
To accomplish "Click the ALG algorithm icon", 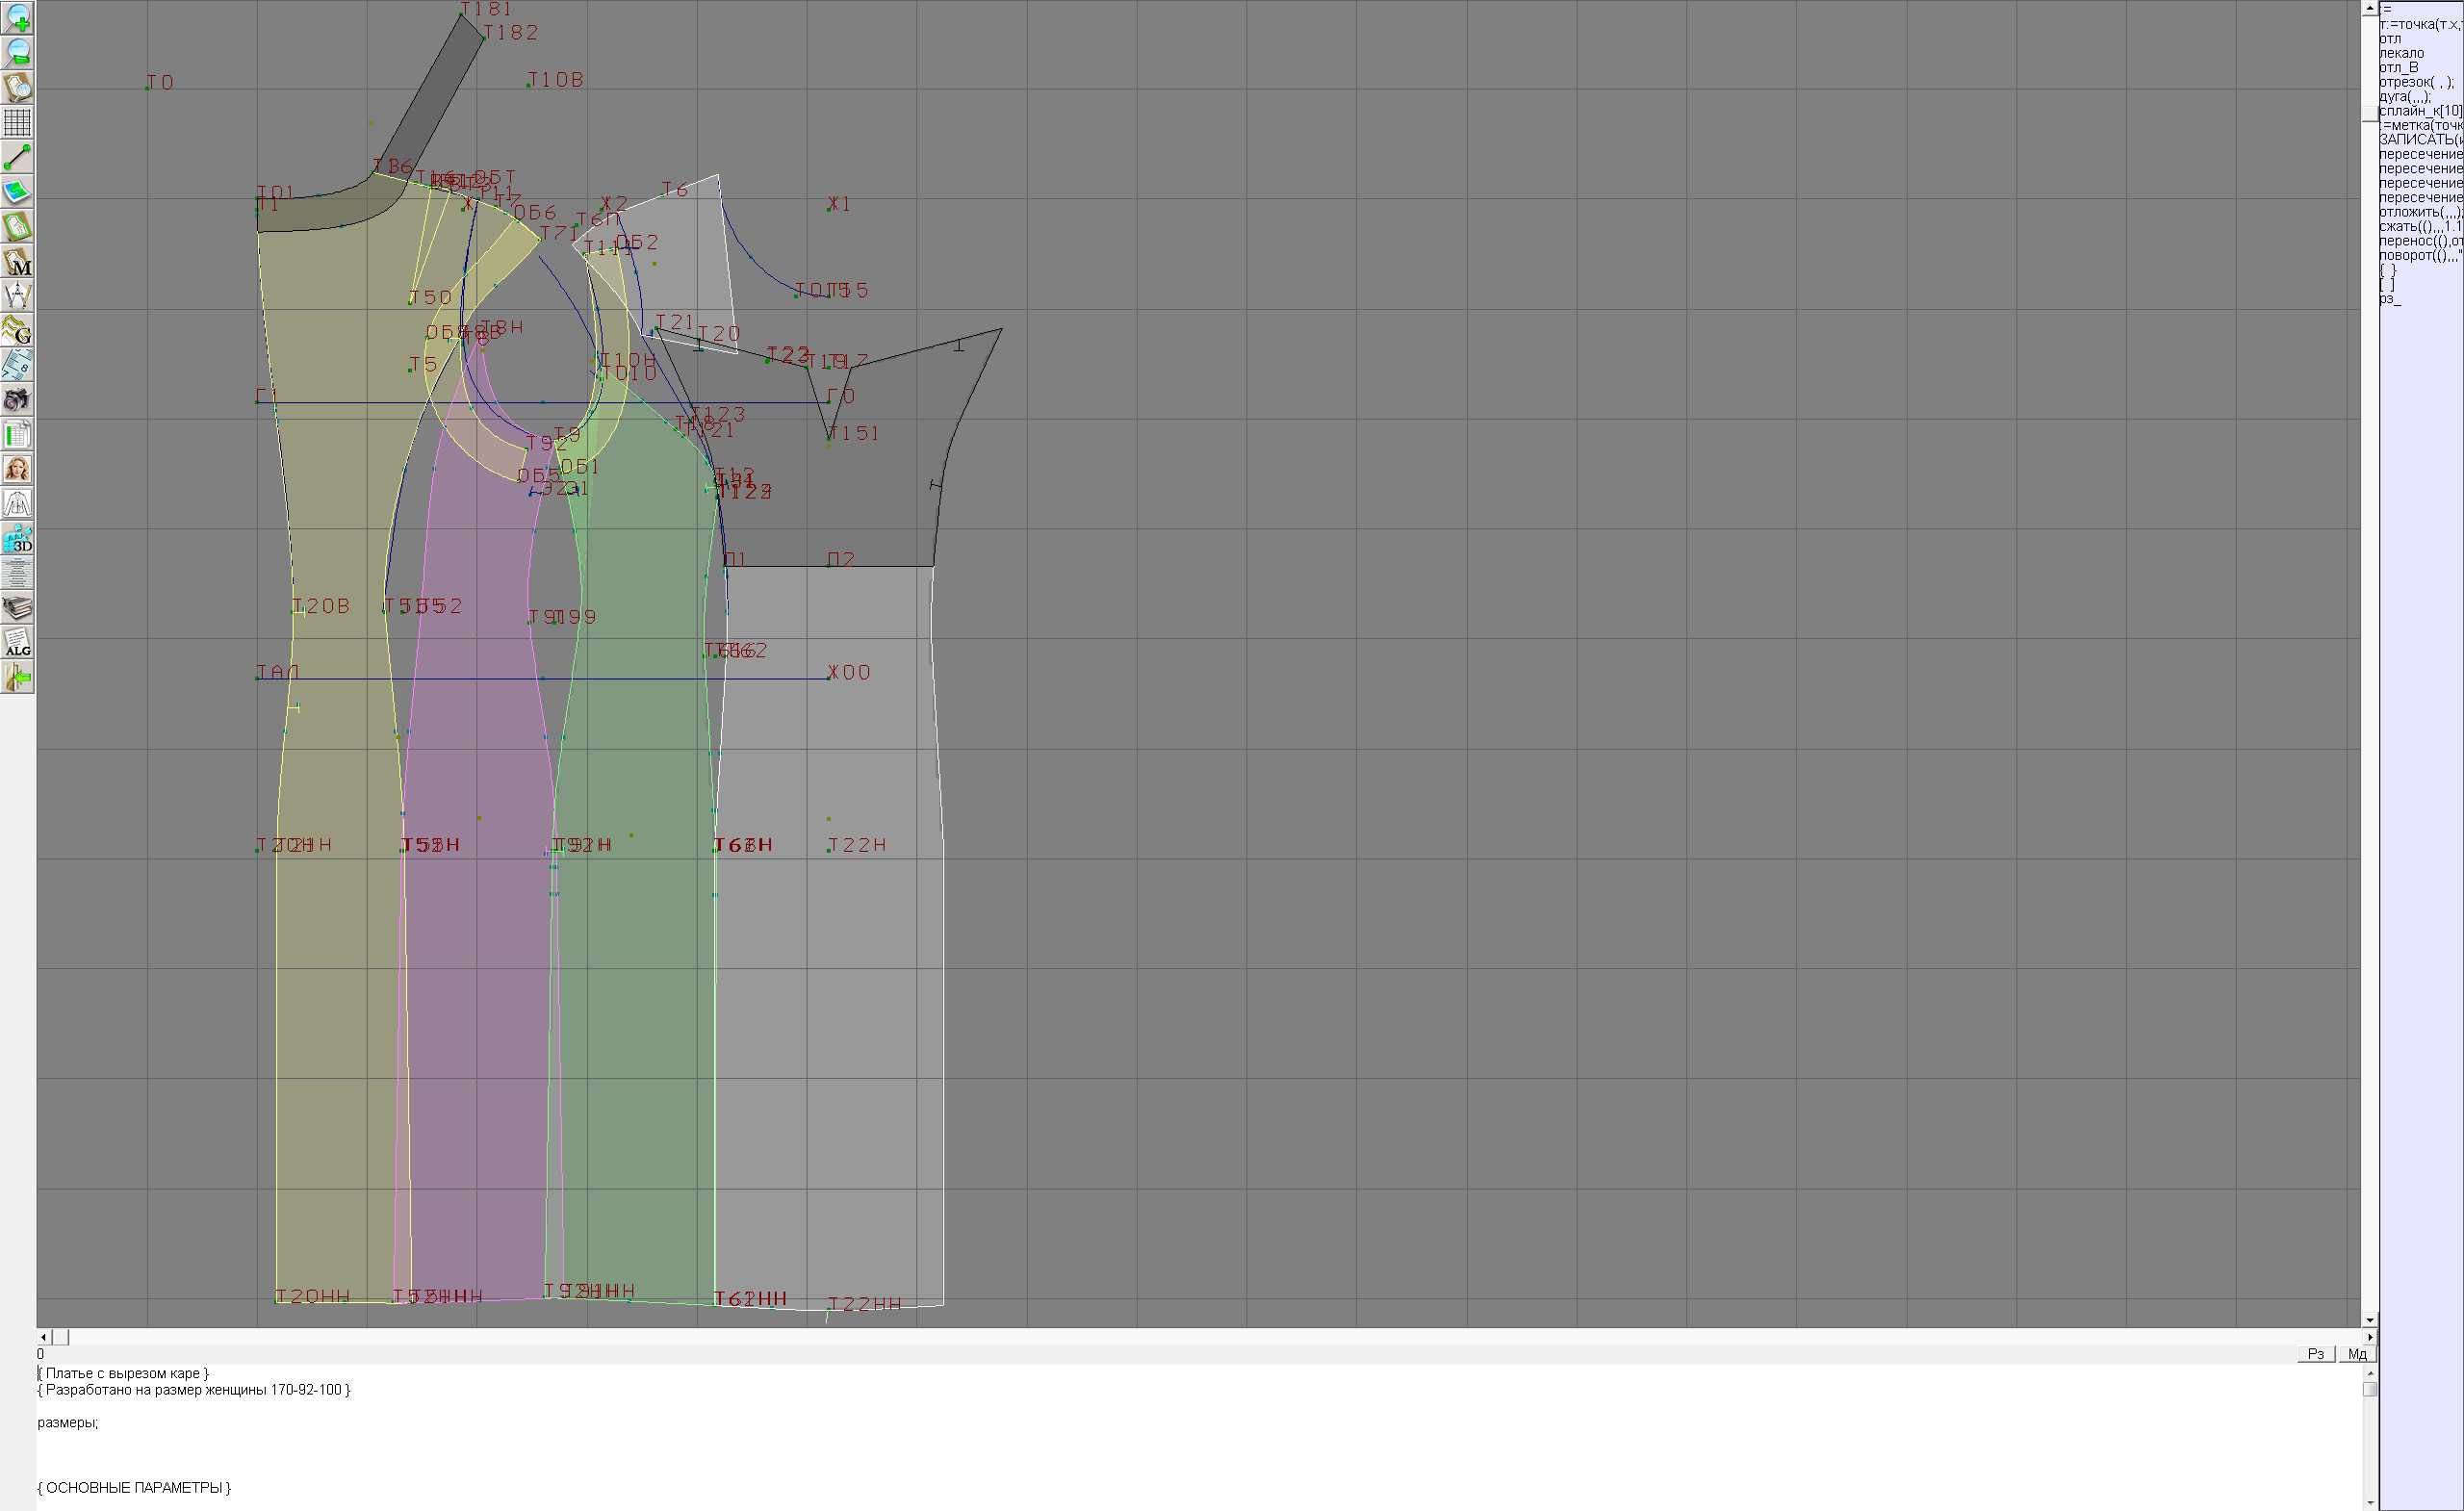I will click(17, 643).
